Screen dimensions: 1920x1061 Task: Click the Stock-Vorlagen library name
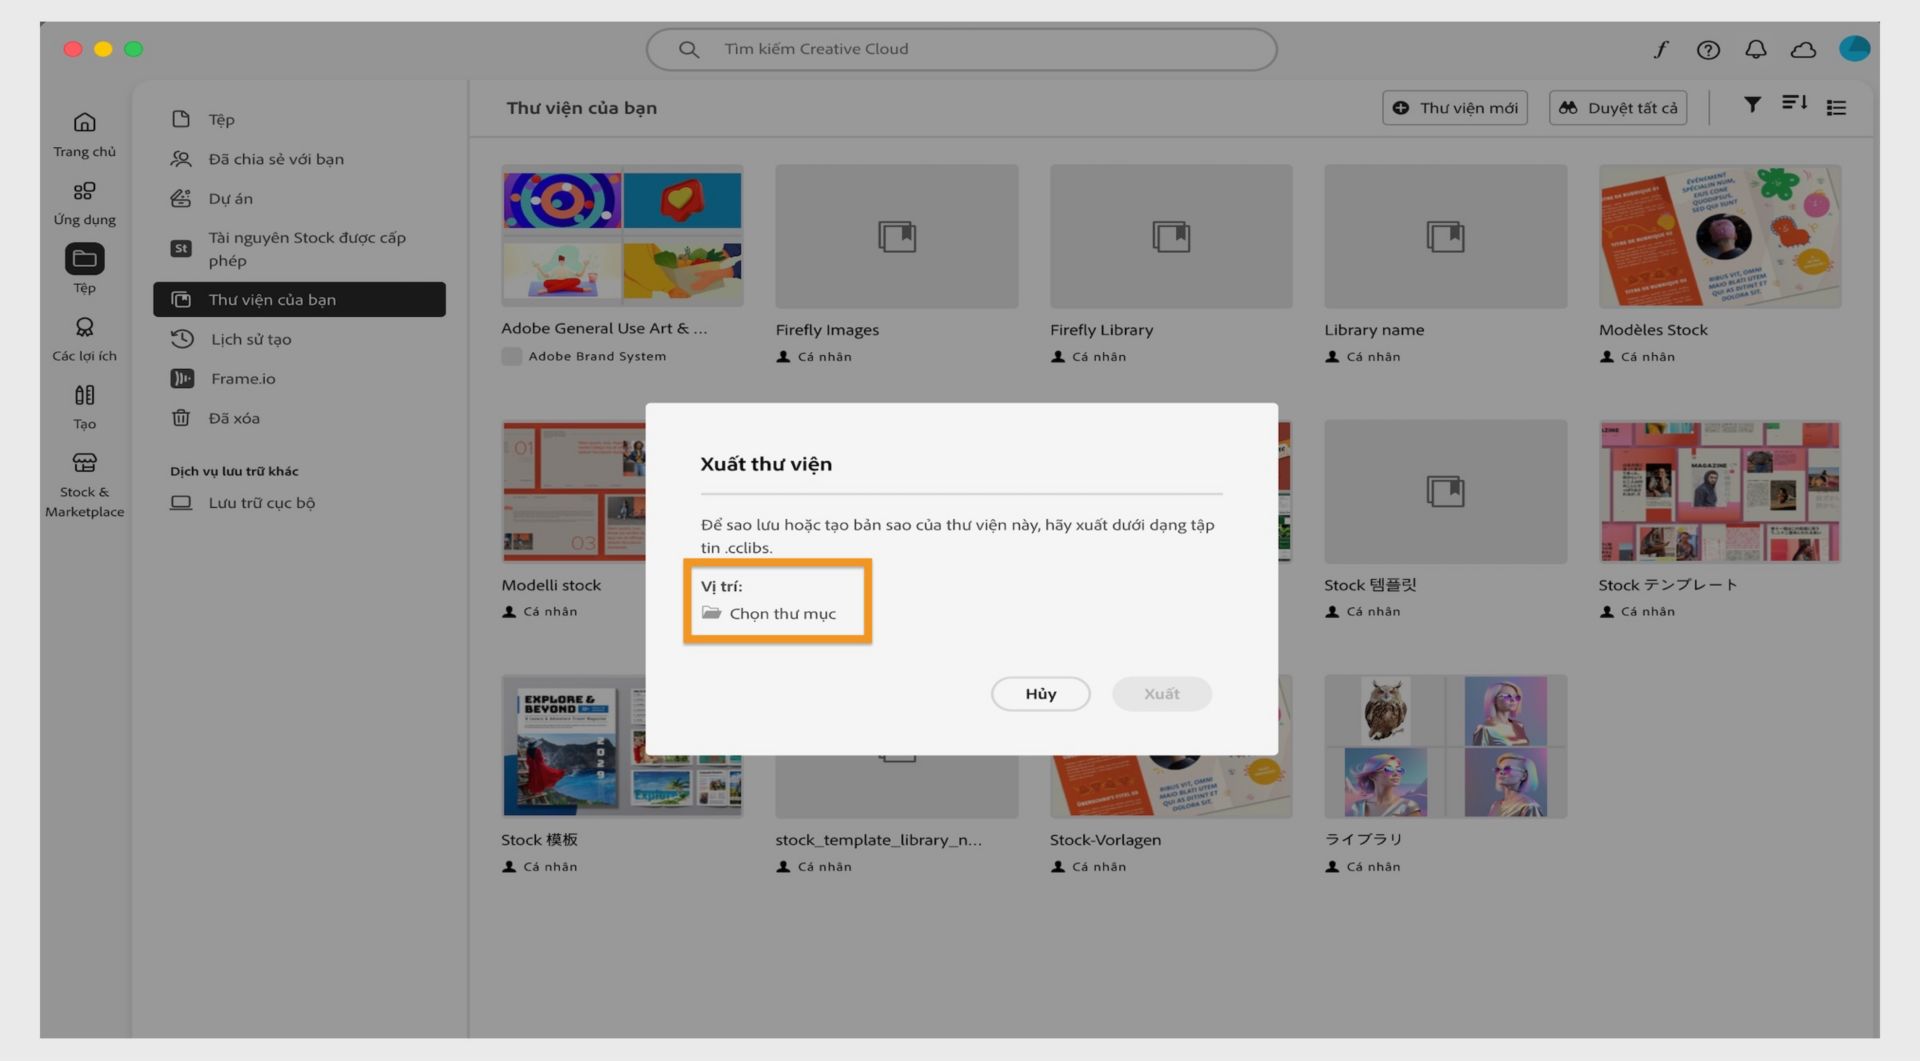click(1105, 840)
